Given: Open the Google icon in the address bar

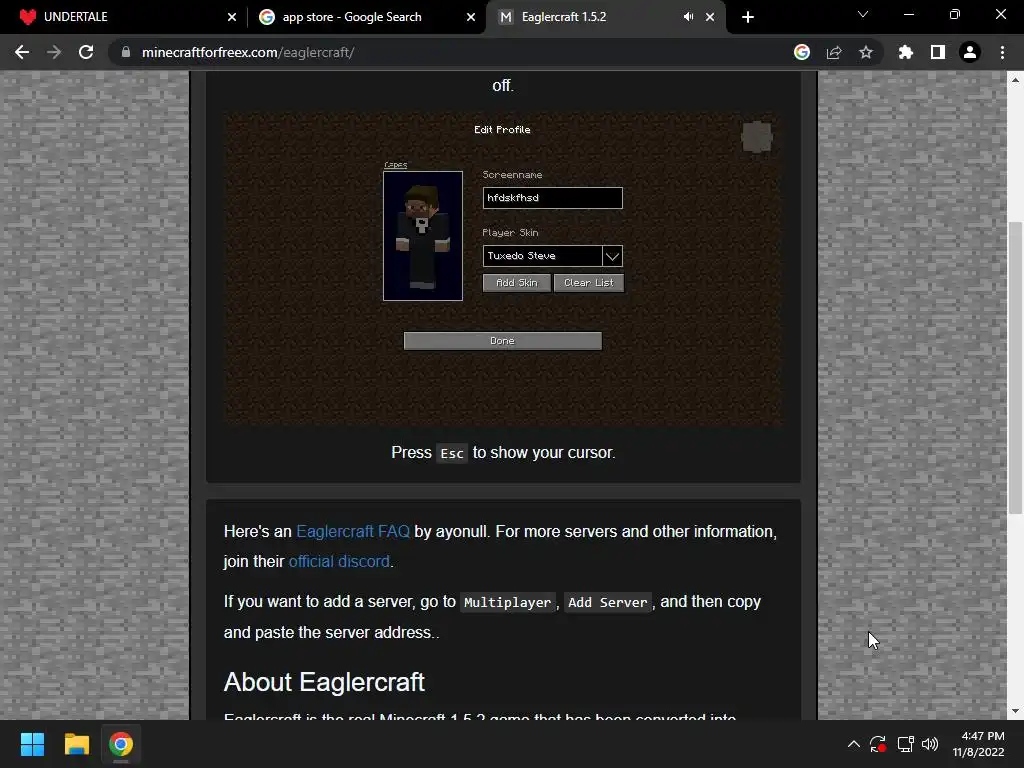Looking at the screenshot, I should pyautogui.click(x=802, y=52).
